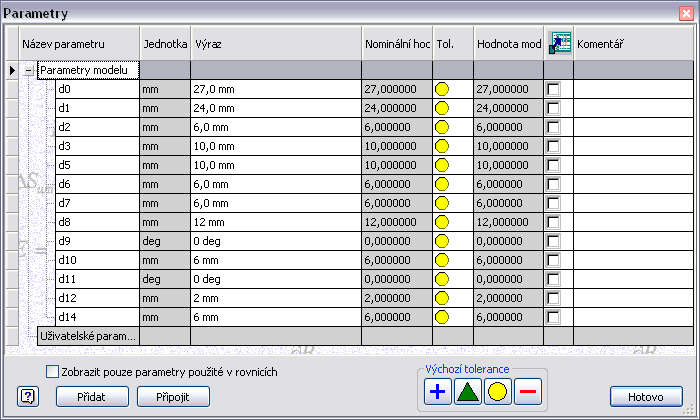Click the yellow tolerance circle for d7
Viewport: 700px width, 420px height.
coord(442,203)
